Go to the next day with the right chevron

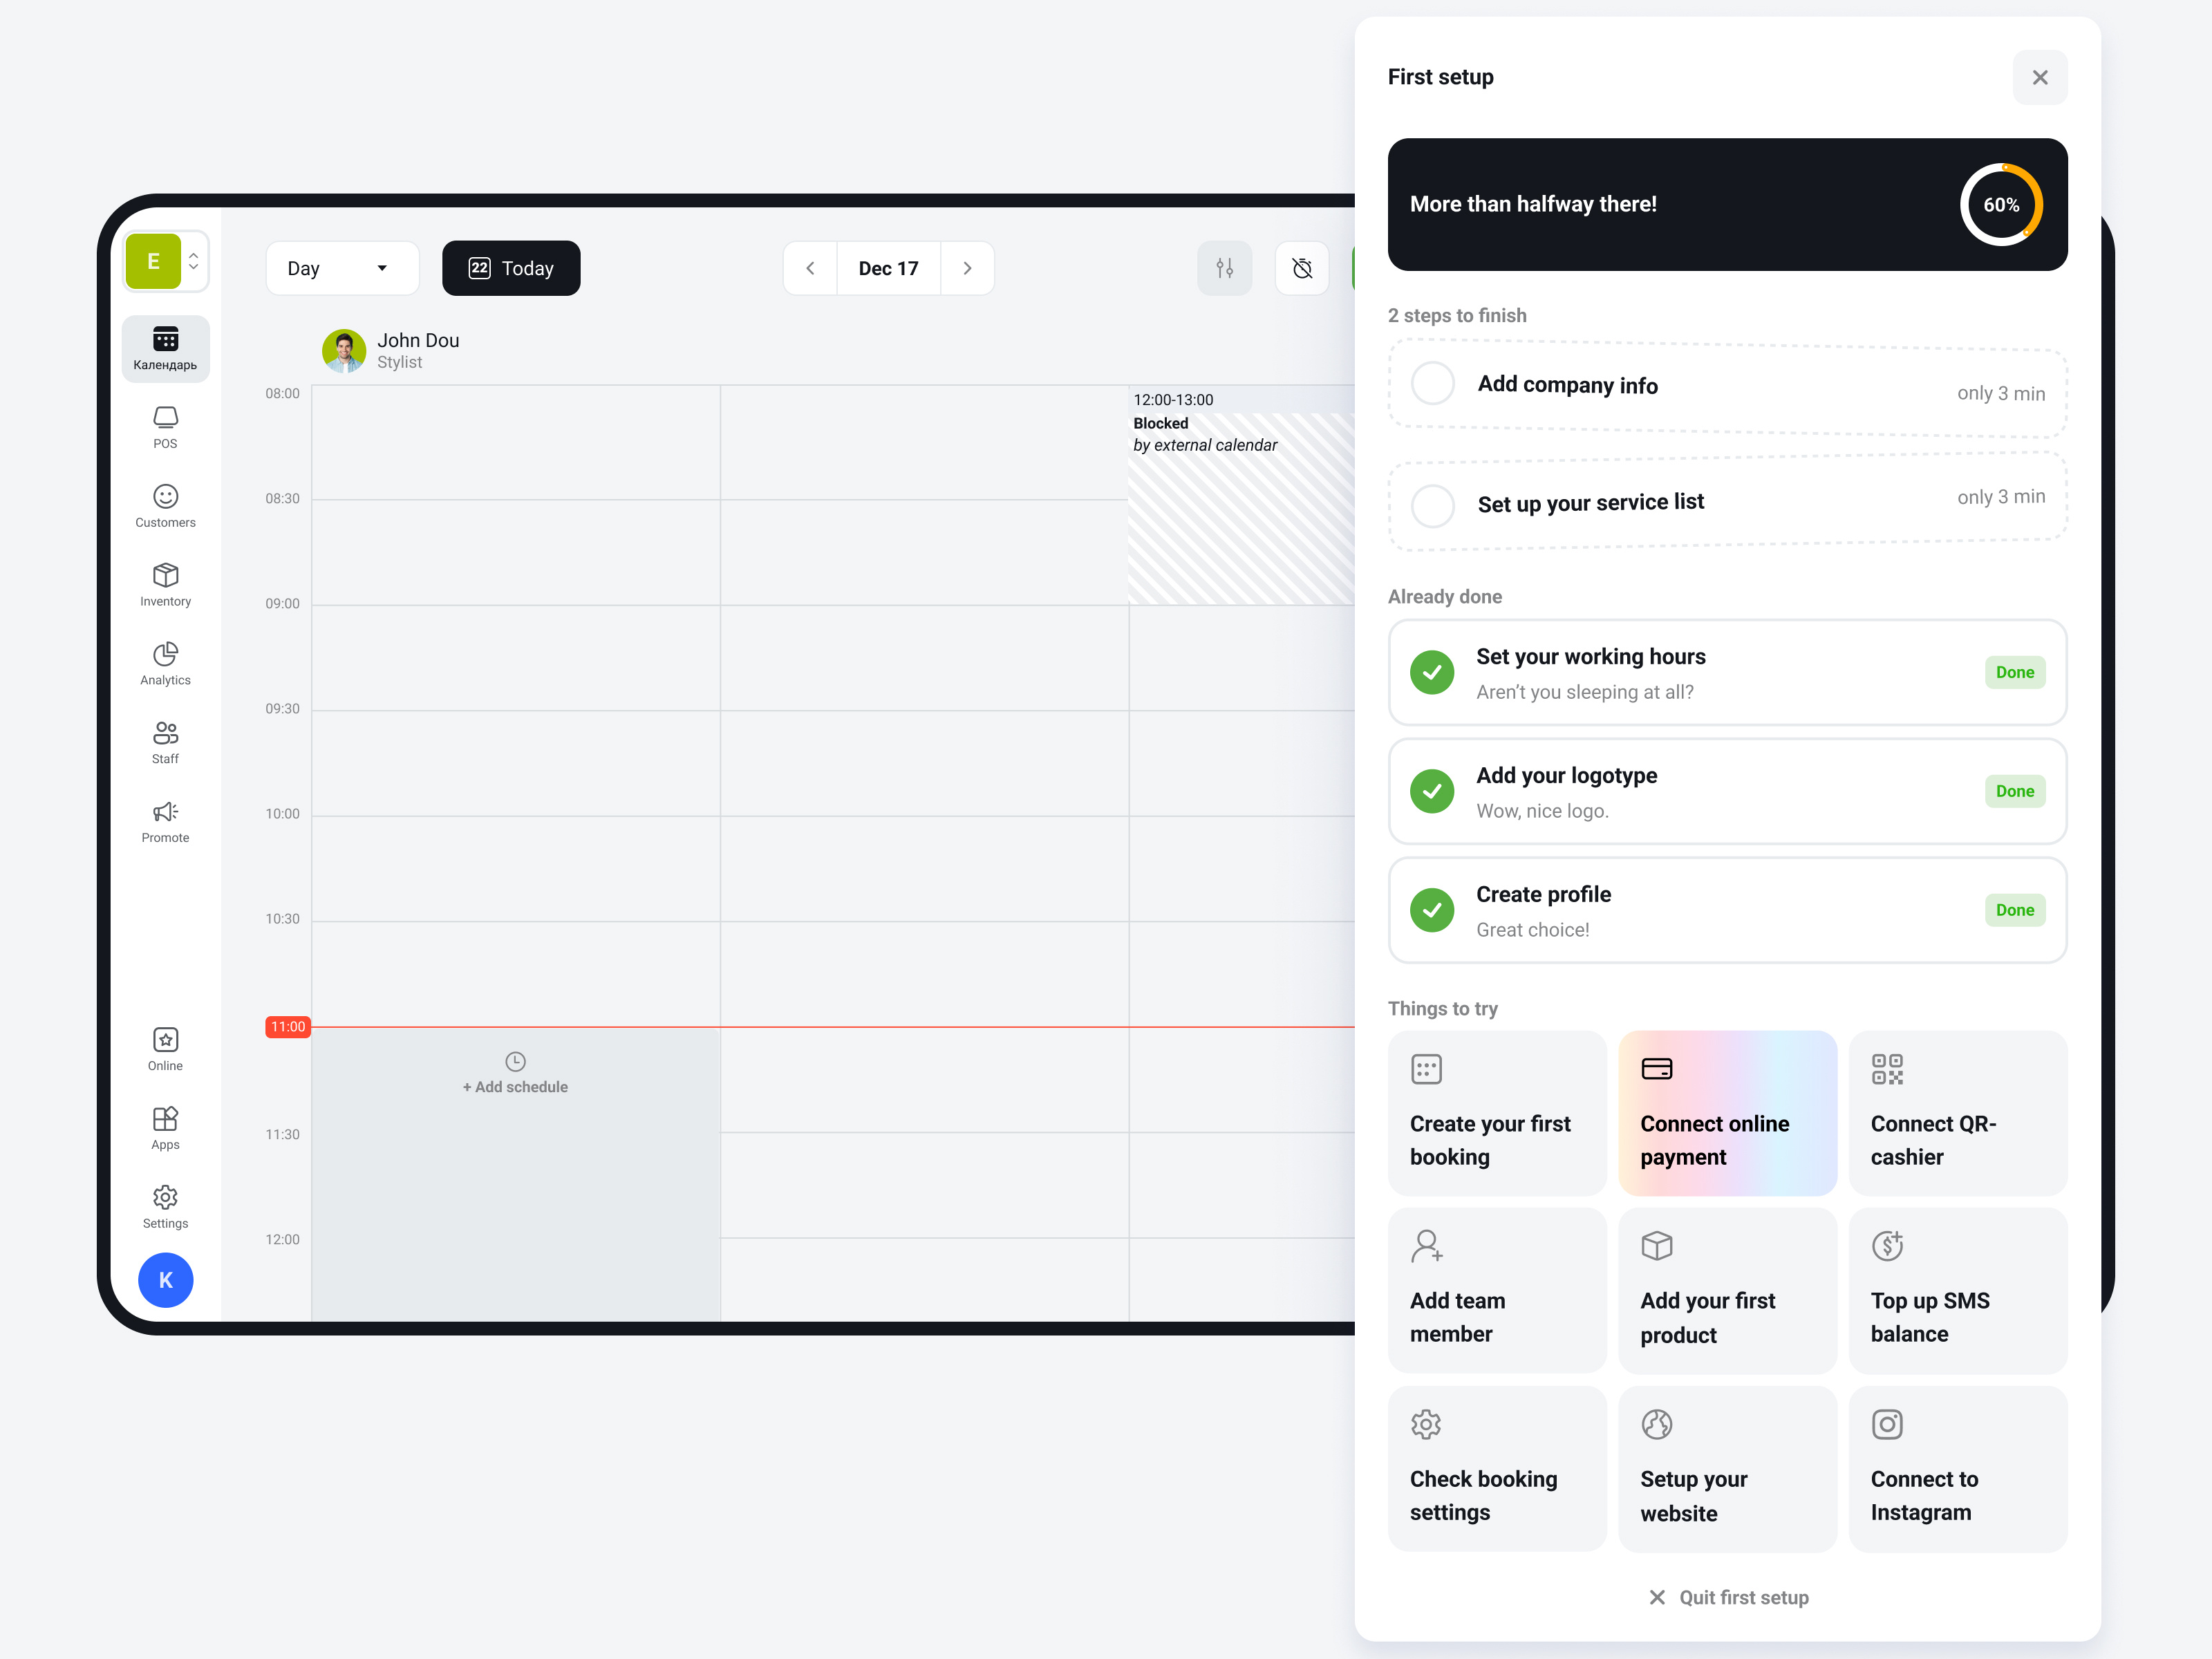tap(966, 268)
